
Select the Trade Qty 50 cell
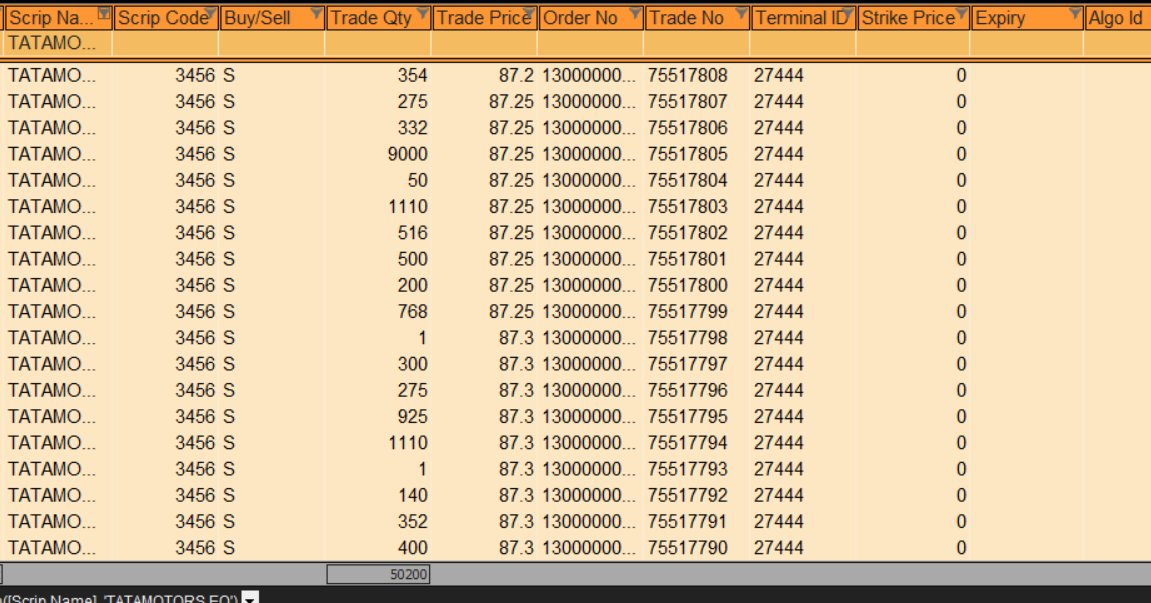[x=378, y=181]
